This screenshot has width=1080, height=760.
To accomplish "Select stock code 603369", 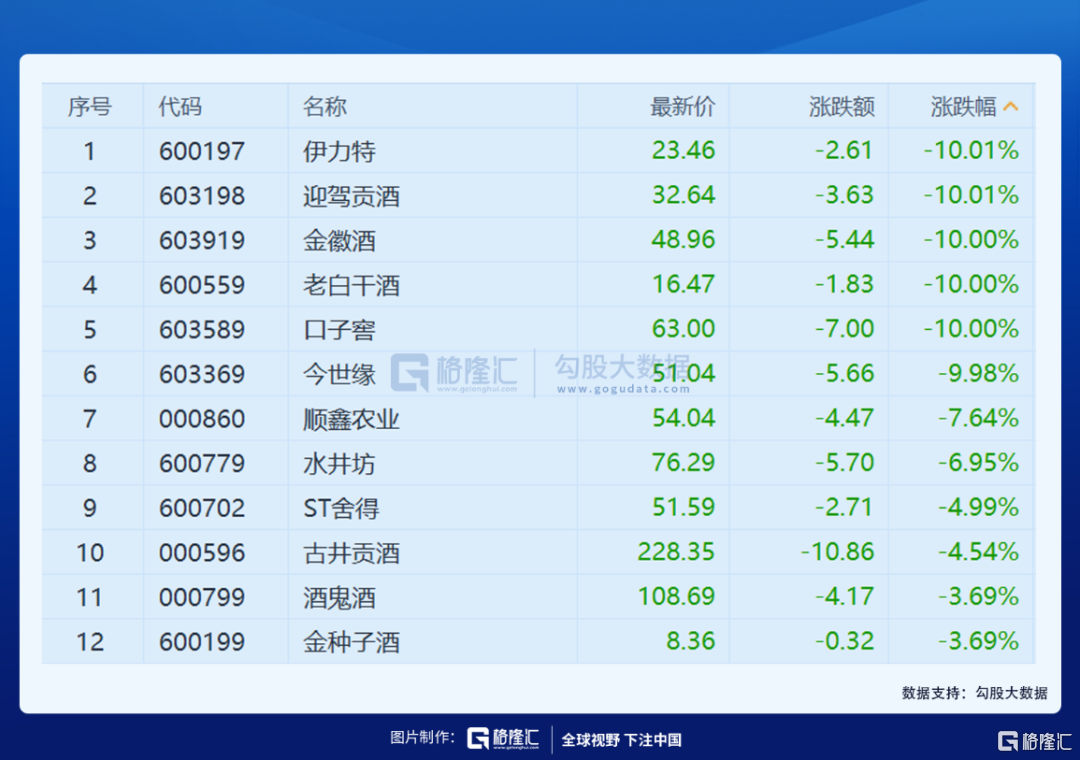I will pos(202,374).
